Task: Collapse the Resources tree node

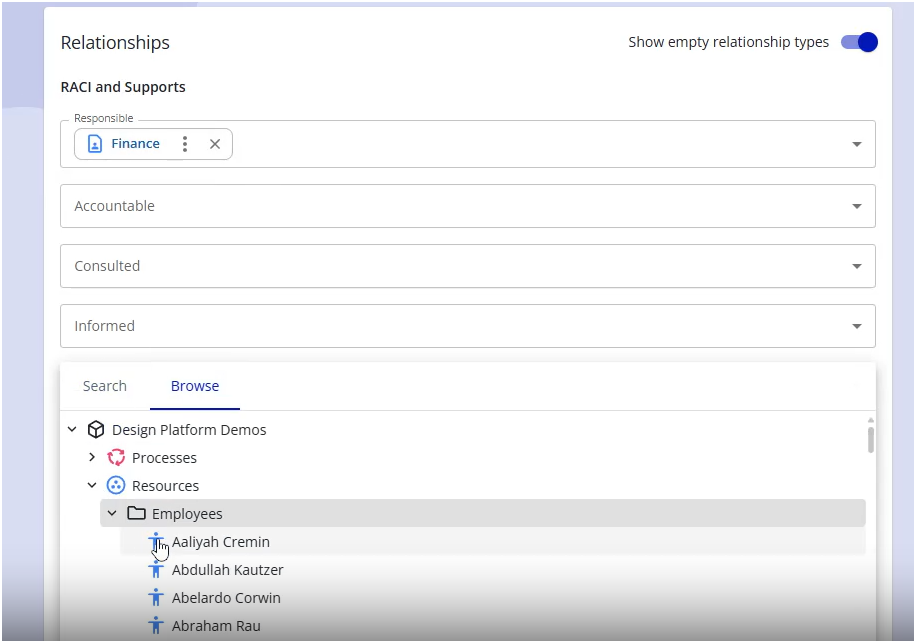Action: 92,486
